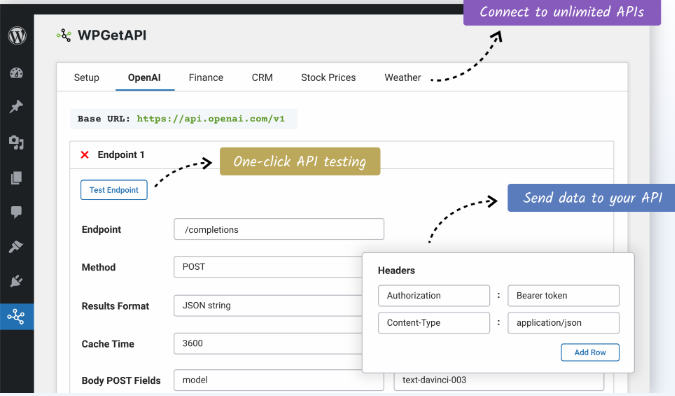This screenshot has height=396, width=675.
Task: Click the WPGetAPI page title
Action: coord(112,35)
